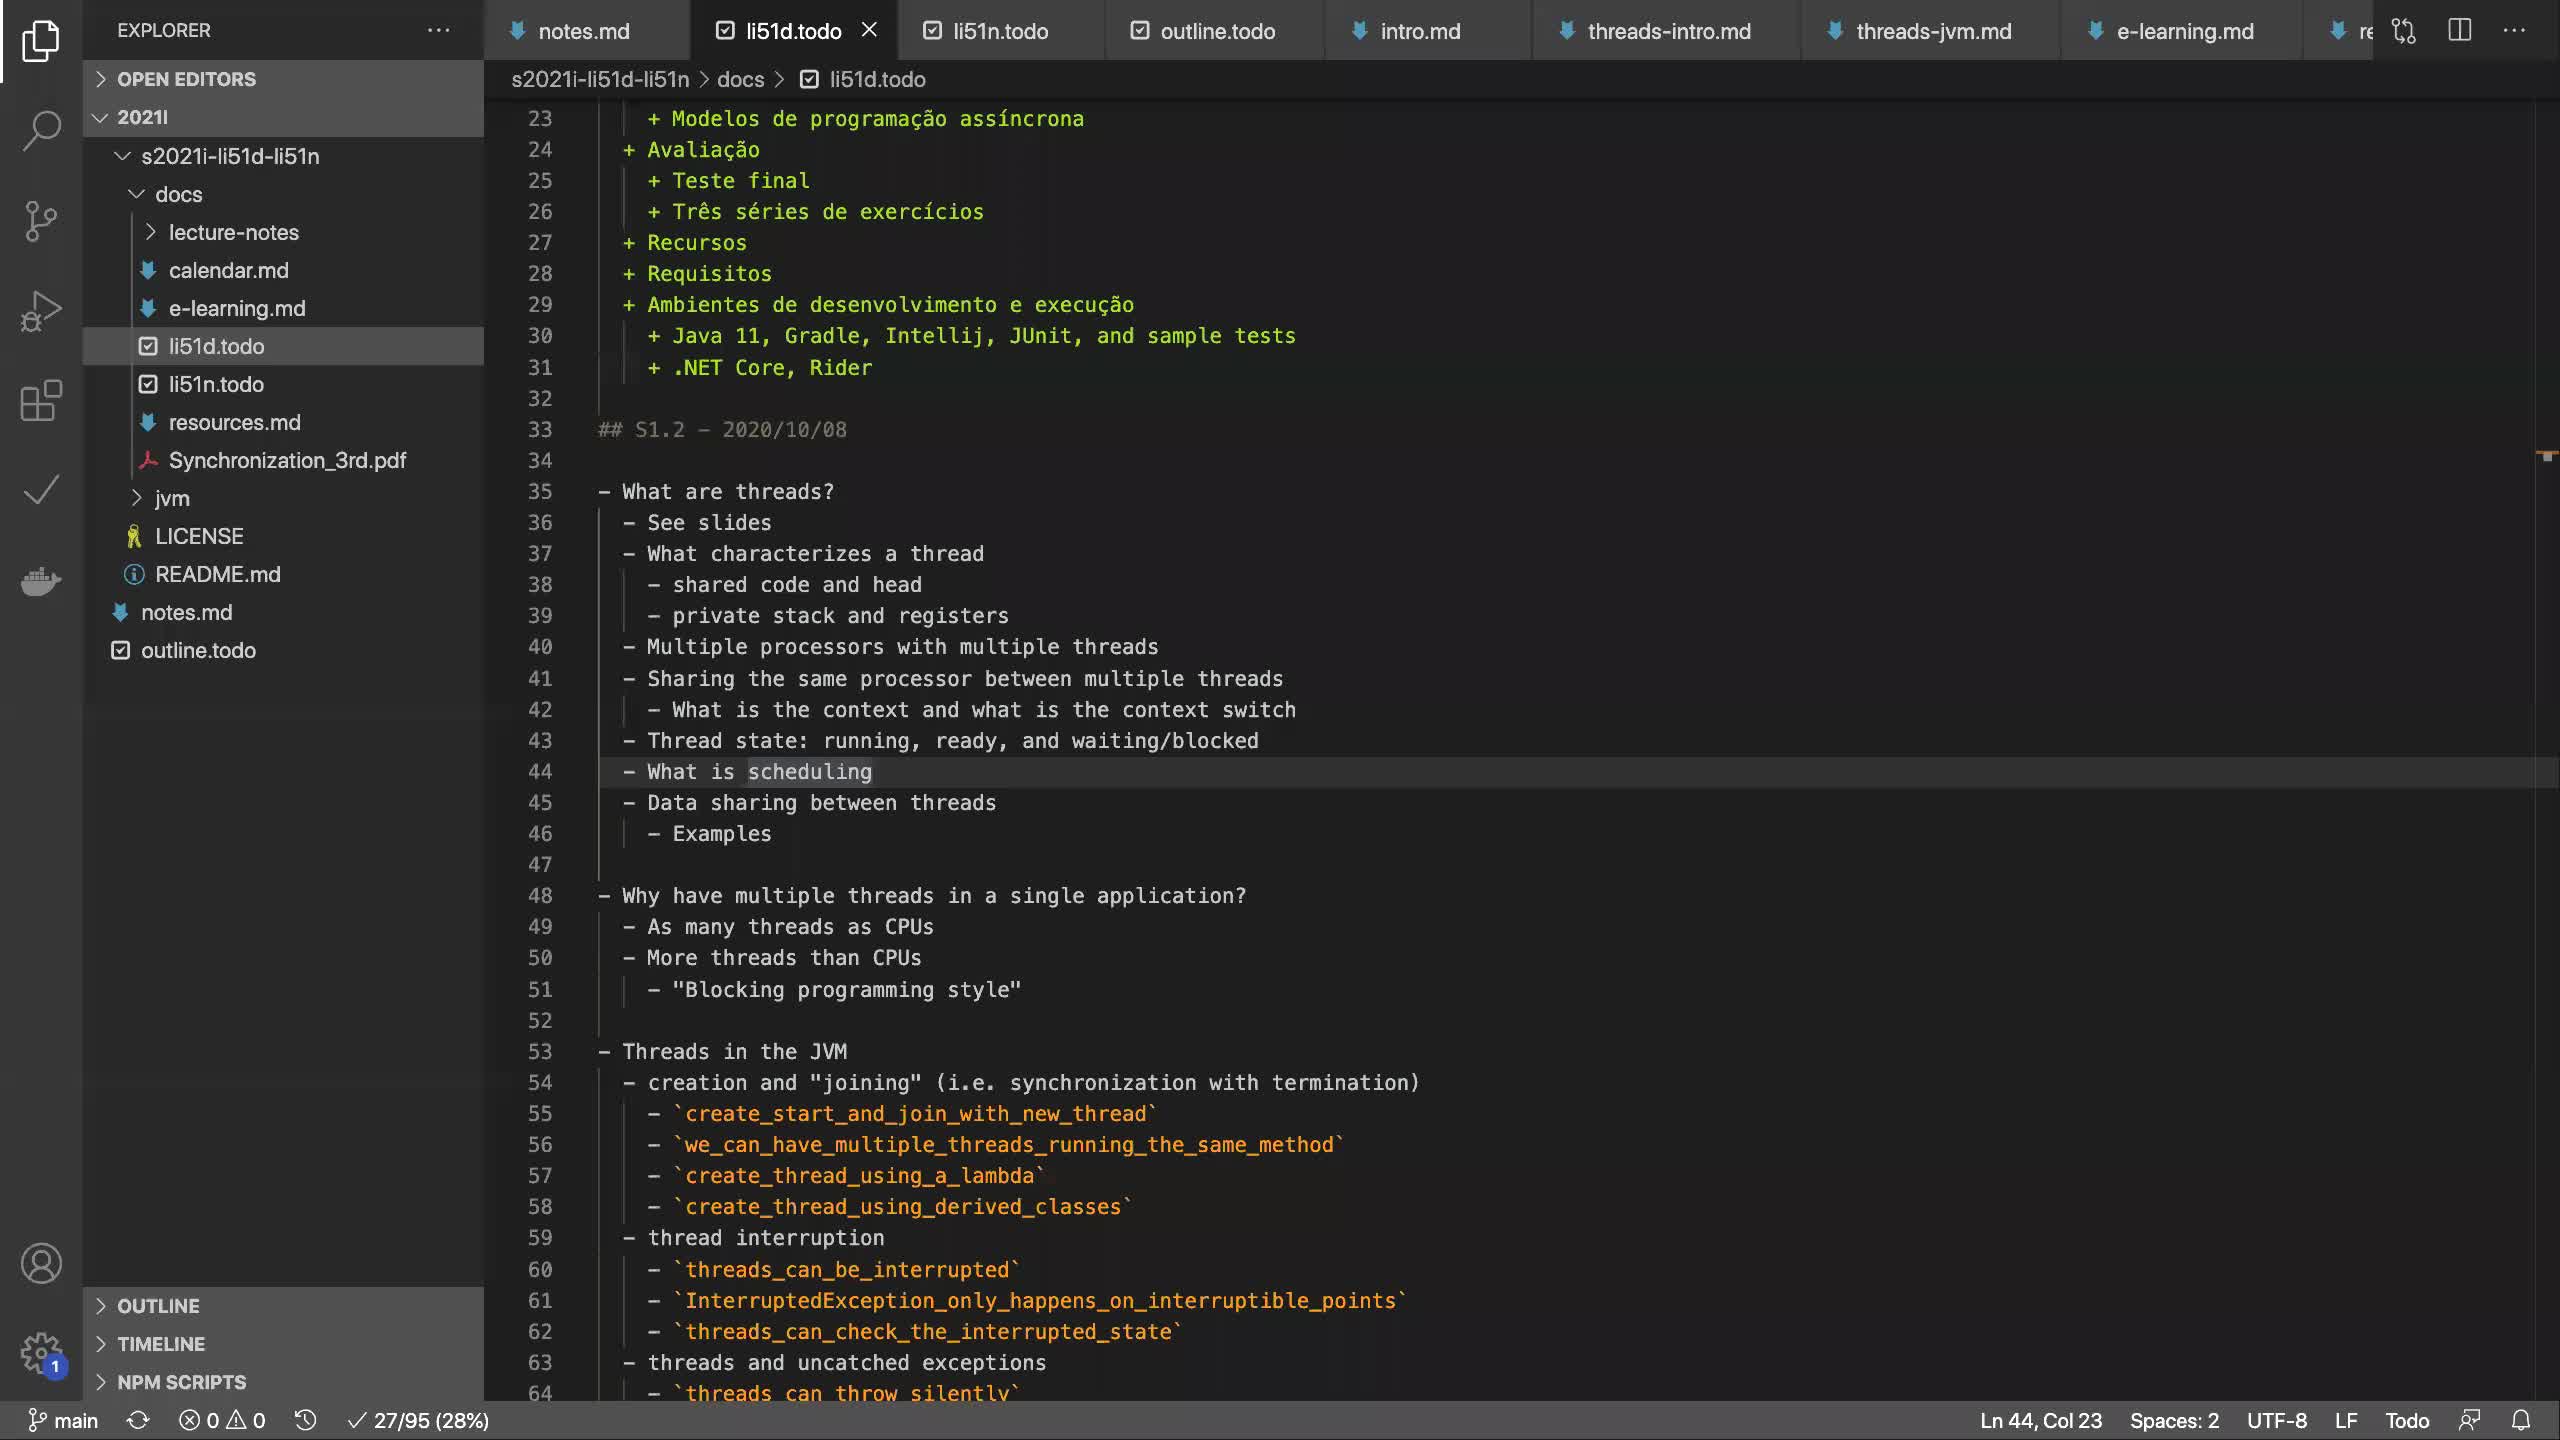
Task: Click the docs breadcrumb segment
Action: [740, 79]
